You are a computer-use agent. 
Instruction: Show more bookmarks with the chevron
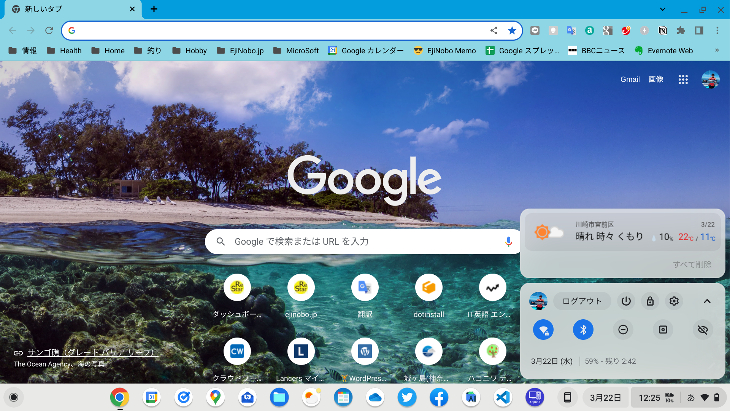(717, 50)
